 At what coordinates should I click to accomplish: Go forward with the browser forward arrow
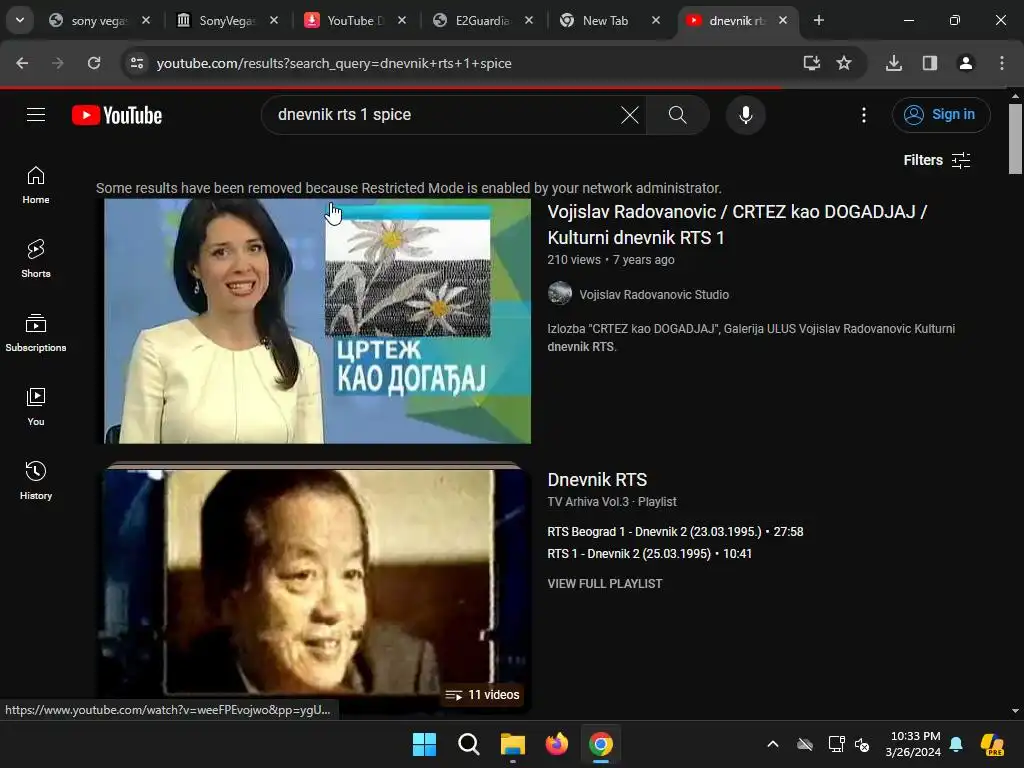(58, 63)
